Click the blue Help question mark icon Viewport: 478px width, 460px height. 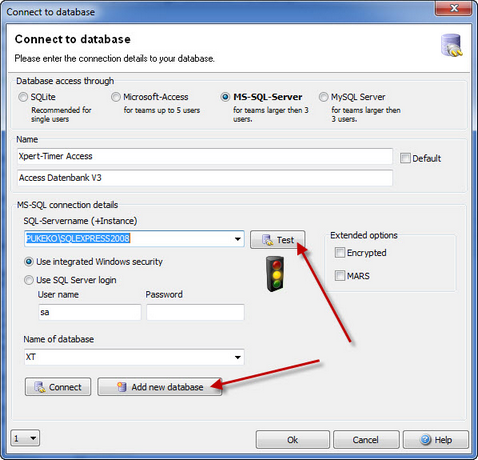point(425,440)
